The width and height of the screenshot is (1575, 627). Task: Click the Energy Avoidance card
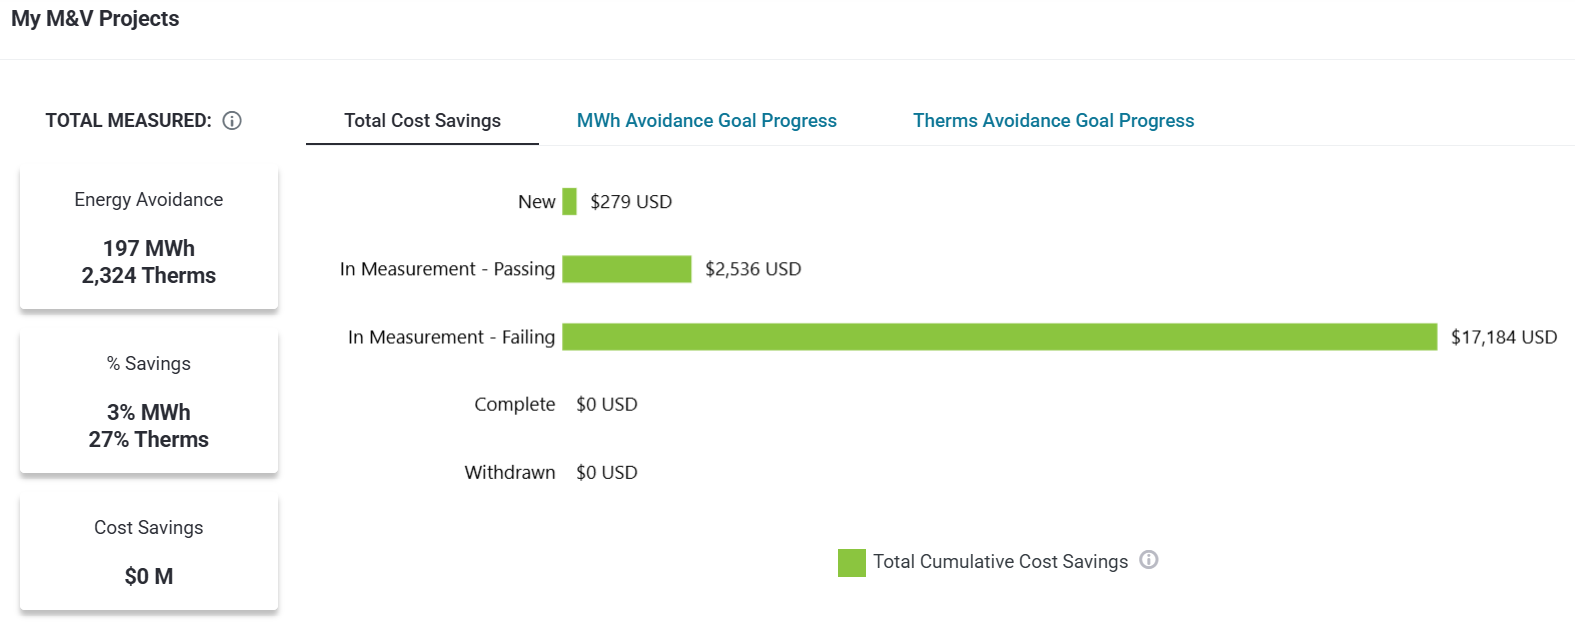[x=149, y=238]
